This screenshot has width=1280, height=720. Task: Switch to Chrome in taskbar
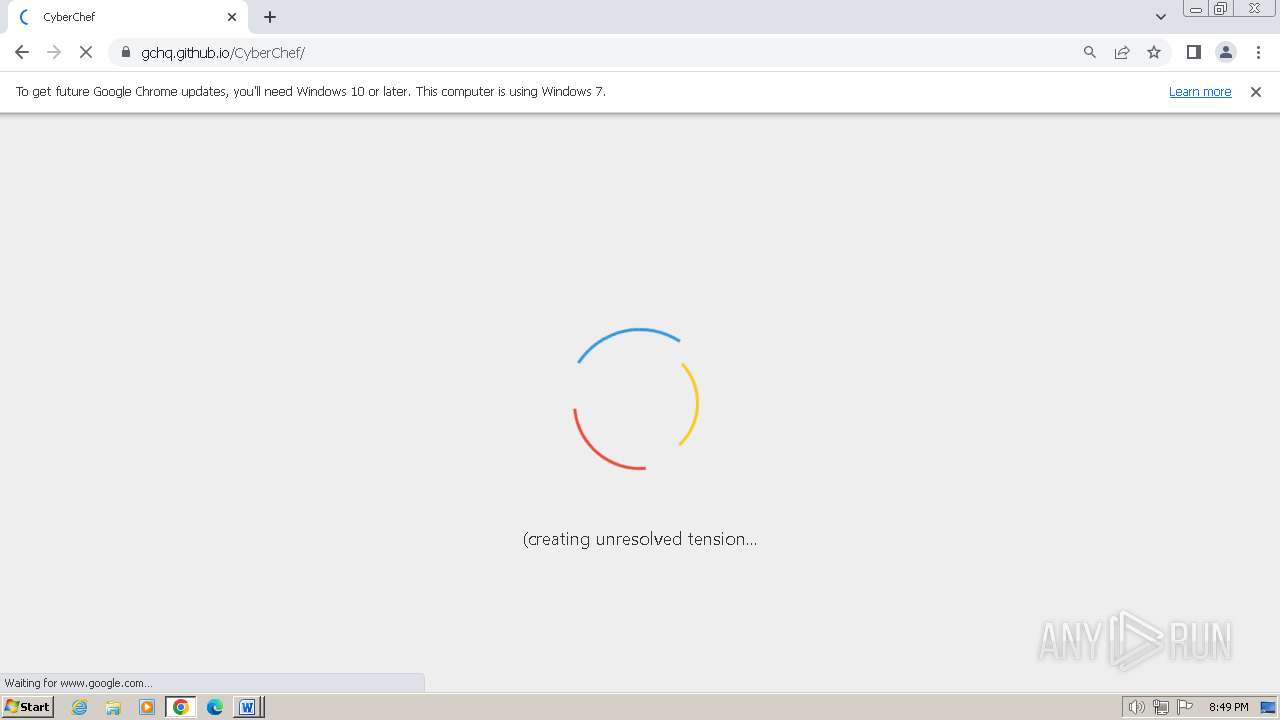coord(181,707)
